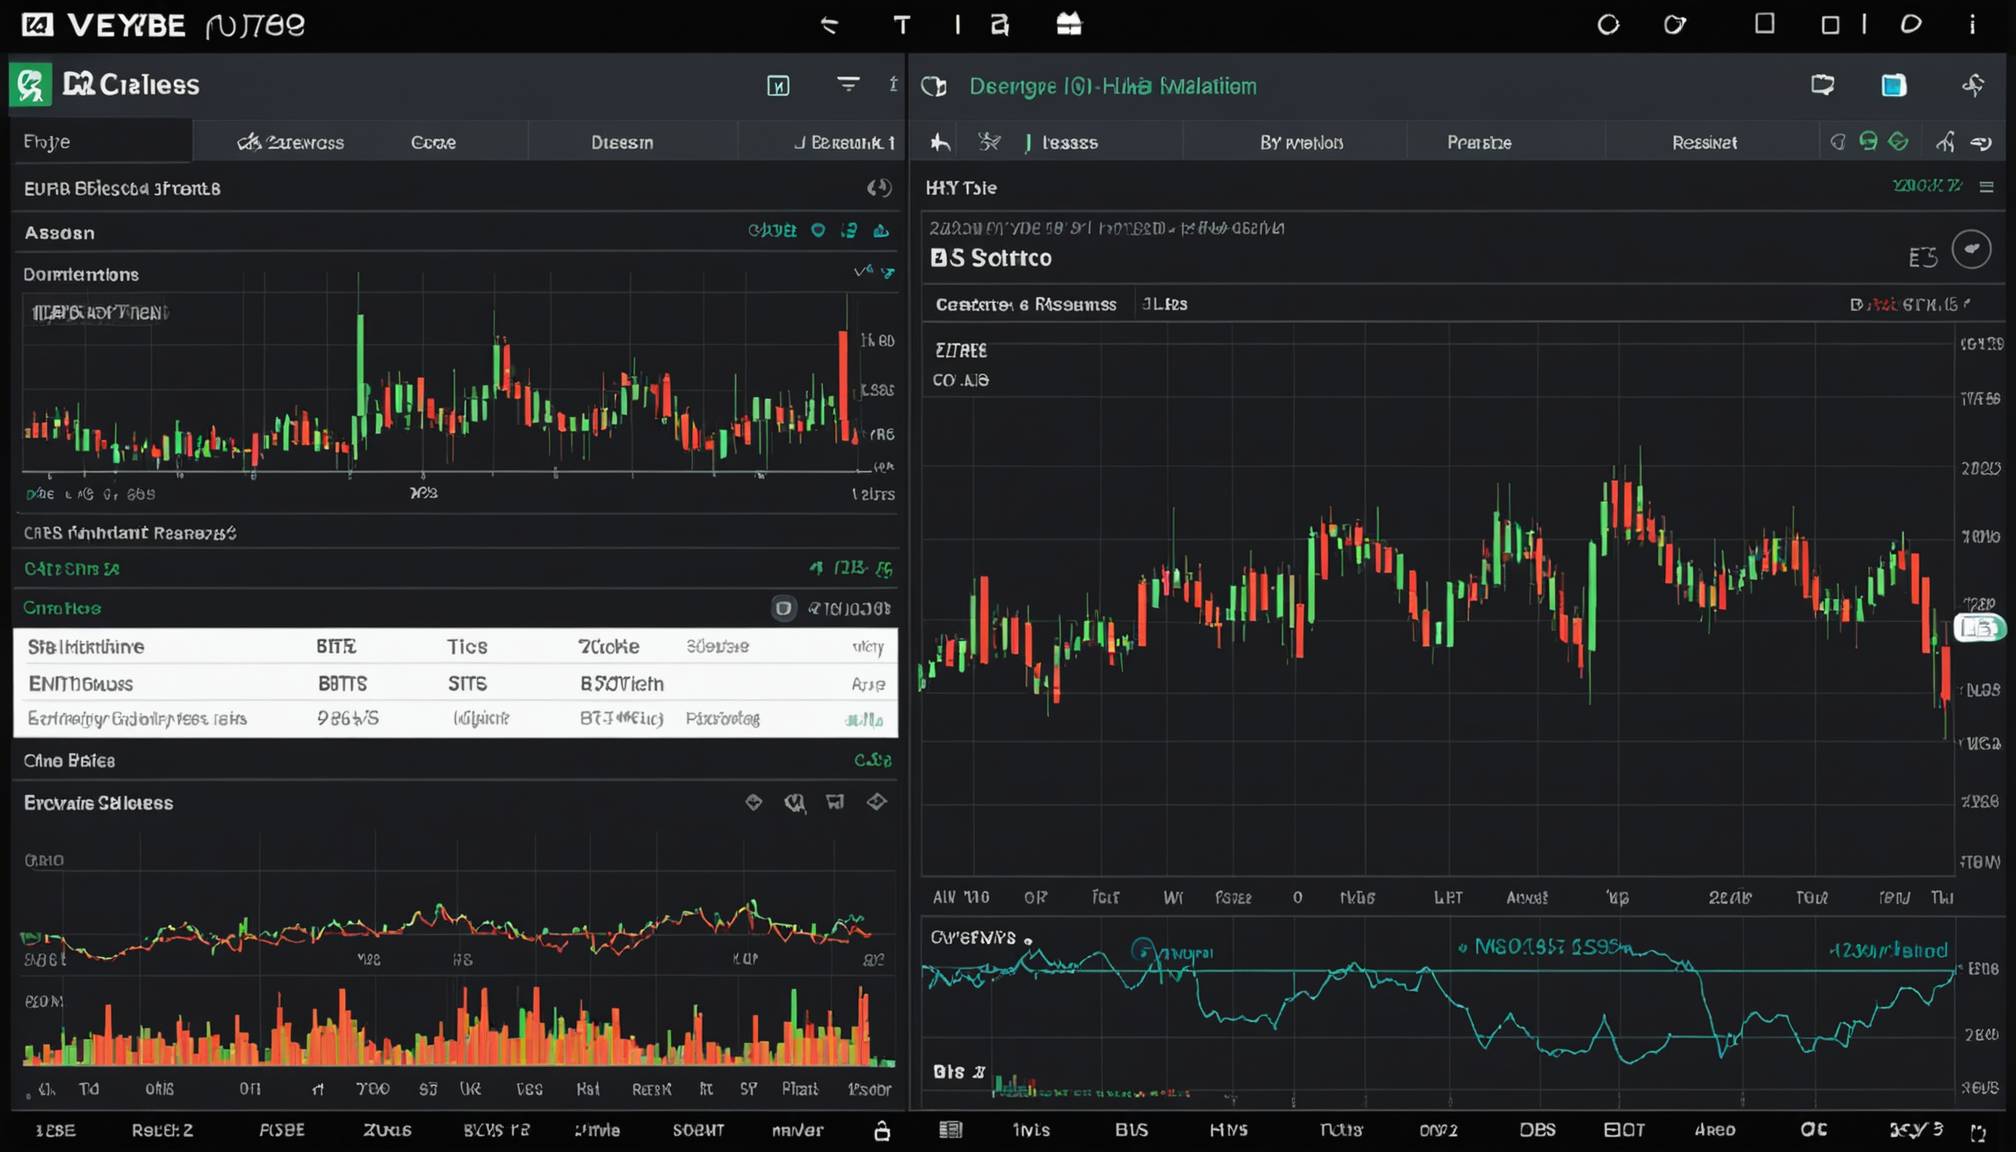Toggle the checkbox next to Cinerioe value
2016x1152 pixels.
[x=784, y=608]
